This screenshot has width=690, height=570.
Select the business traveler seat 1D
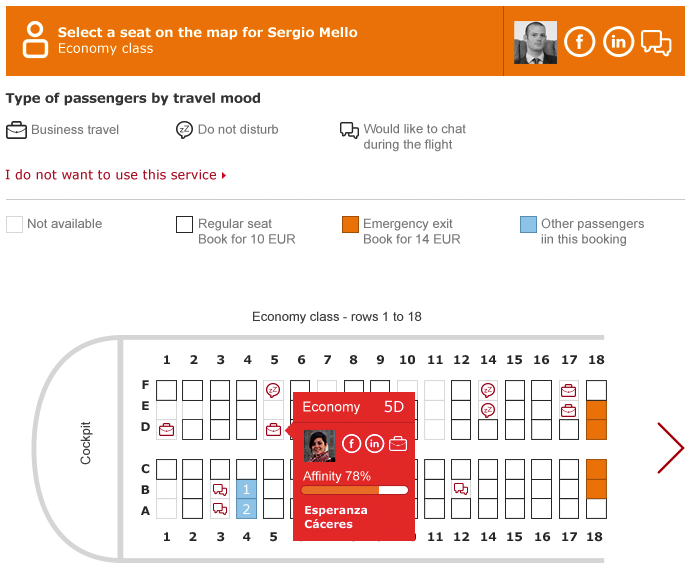166,429
